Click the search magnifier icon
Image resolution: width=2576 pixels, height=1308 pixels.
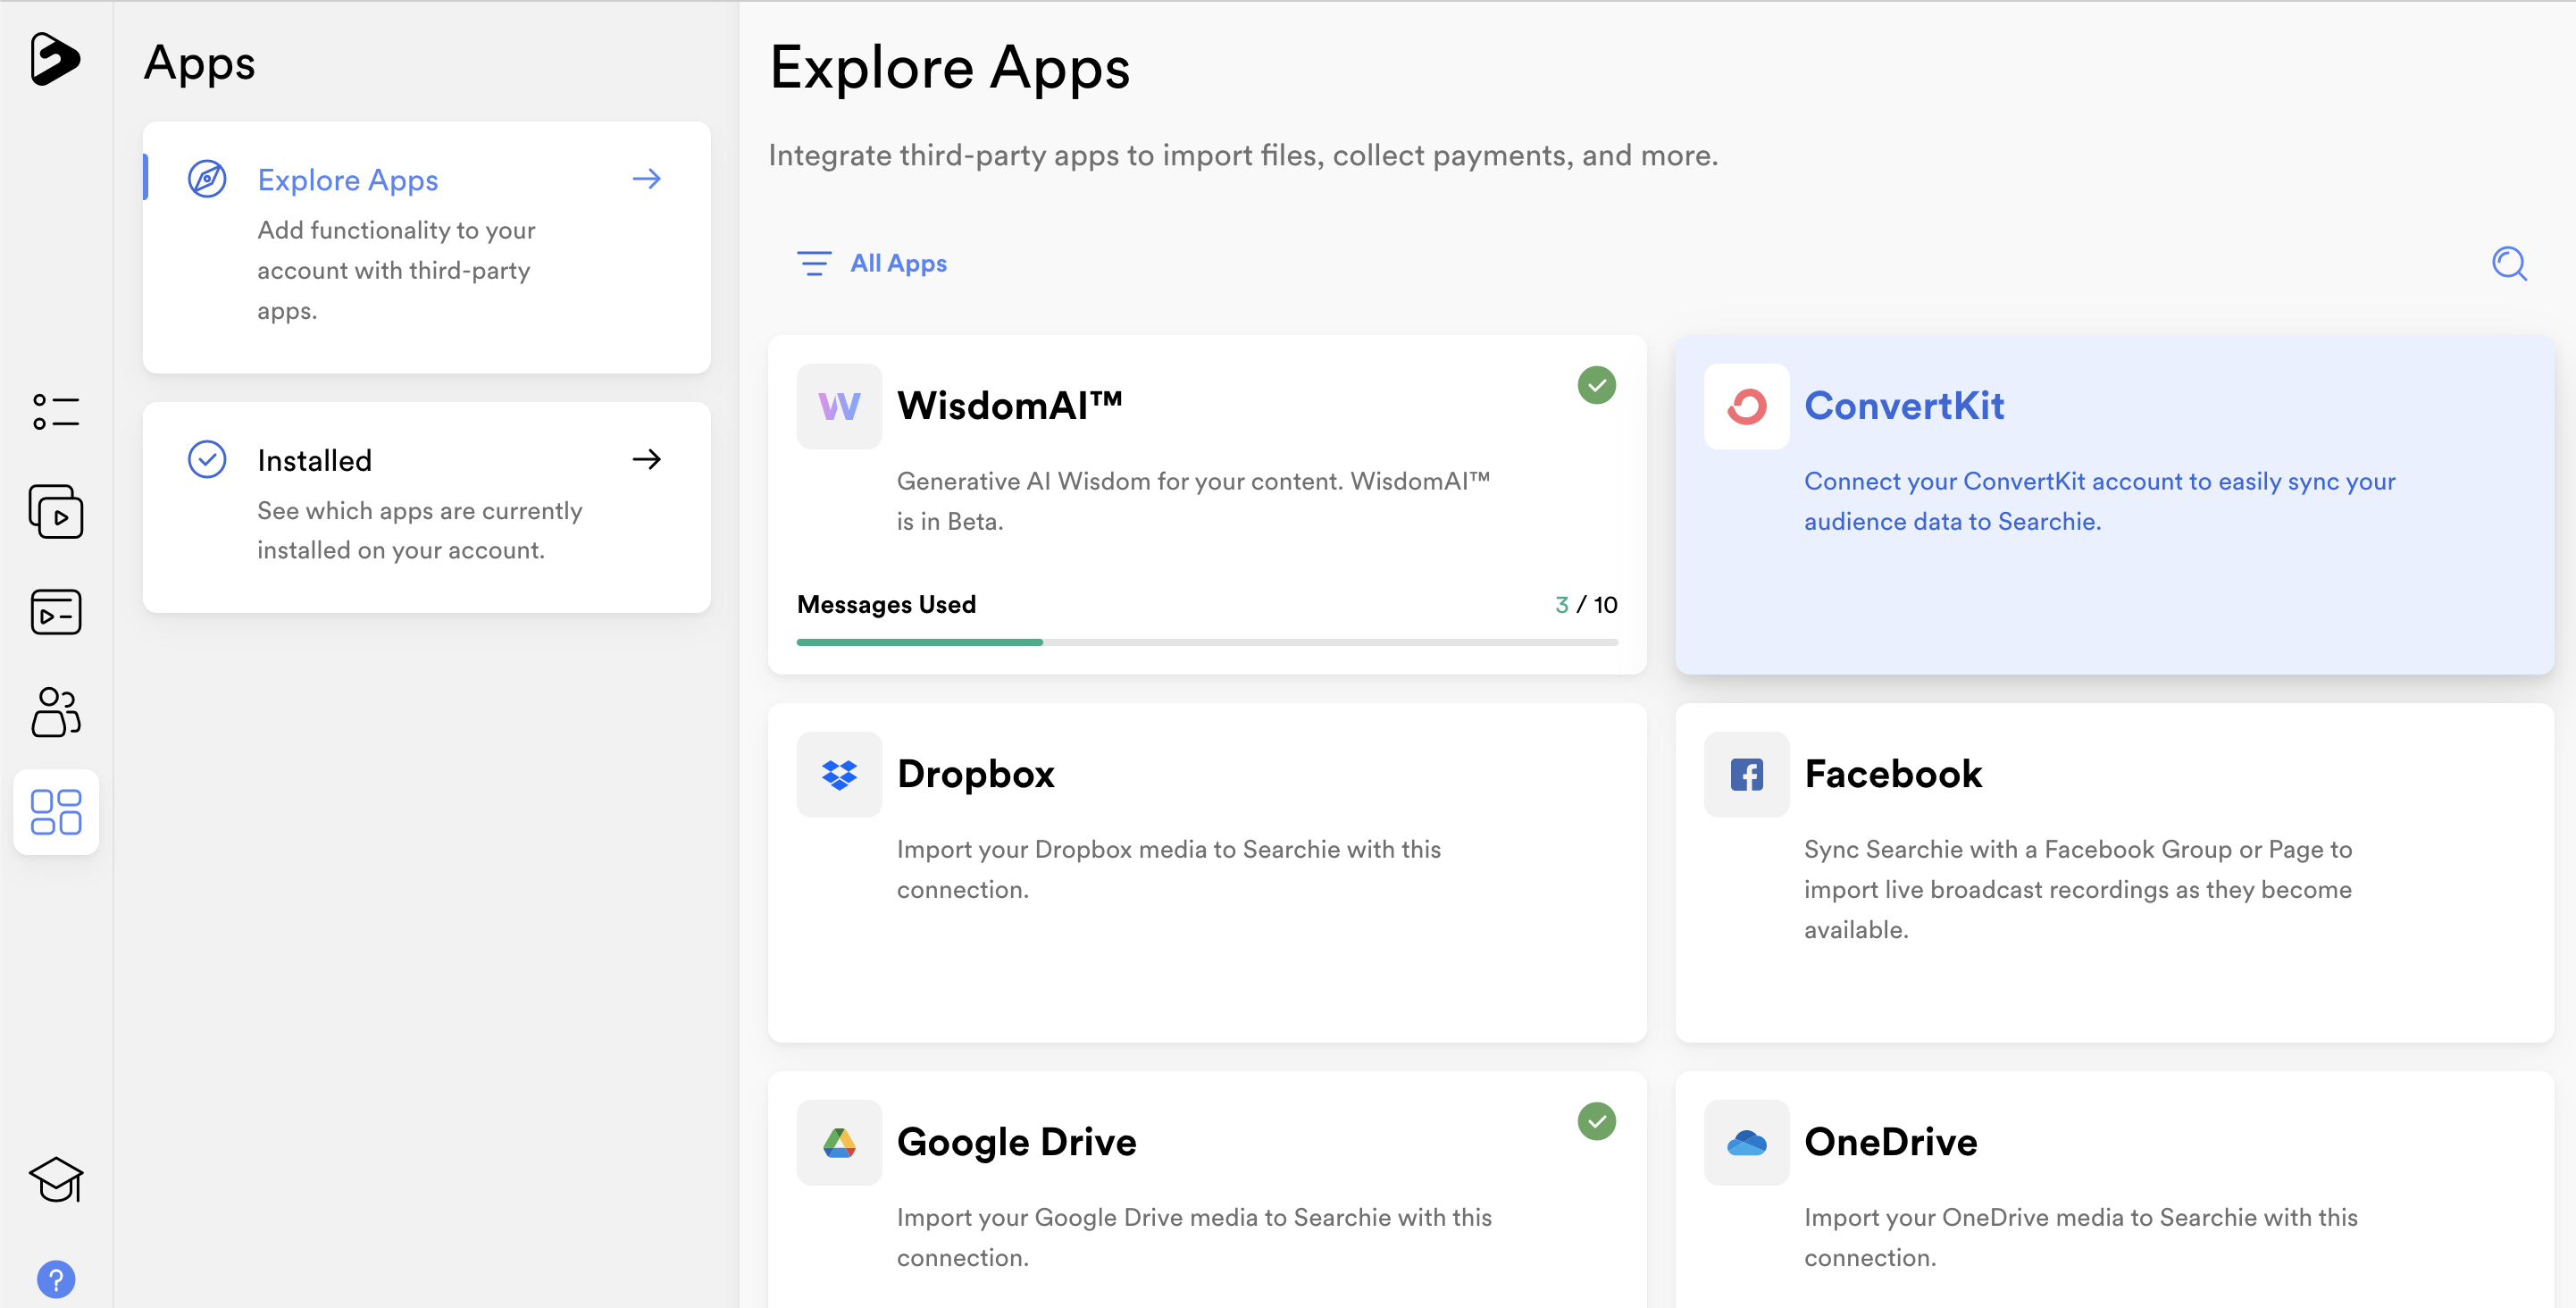coord(2509,264)
